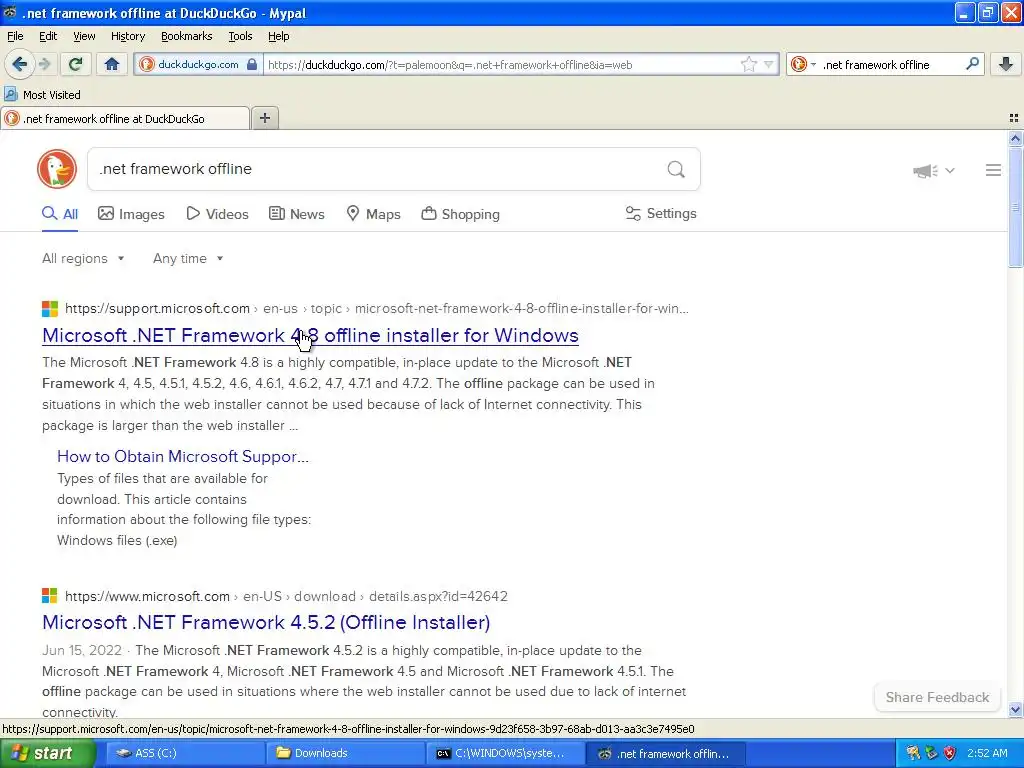Open the File menu

coord(15,36)
